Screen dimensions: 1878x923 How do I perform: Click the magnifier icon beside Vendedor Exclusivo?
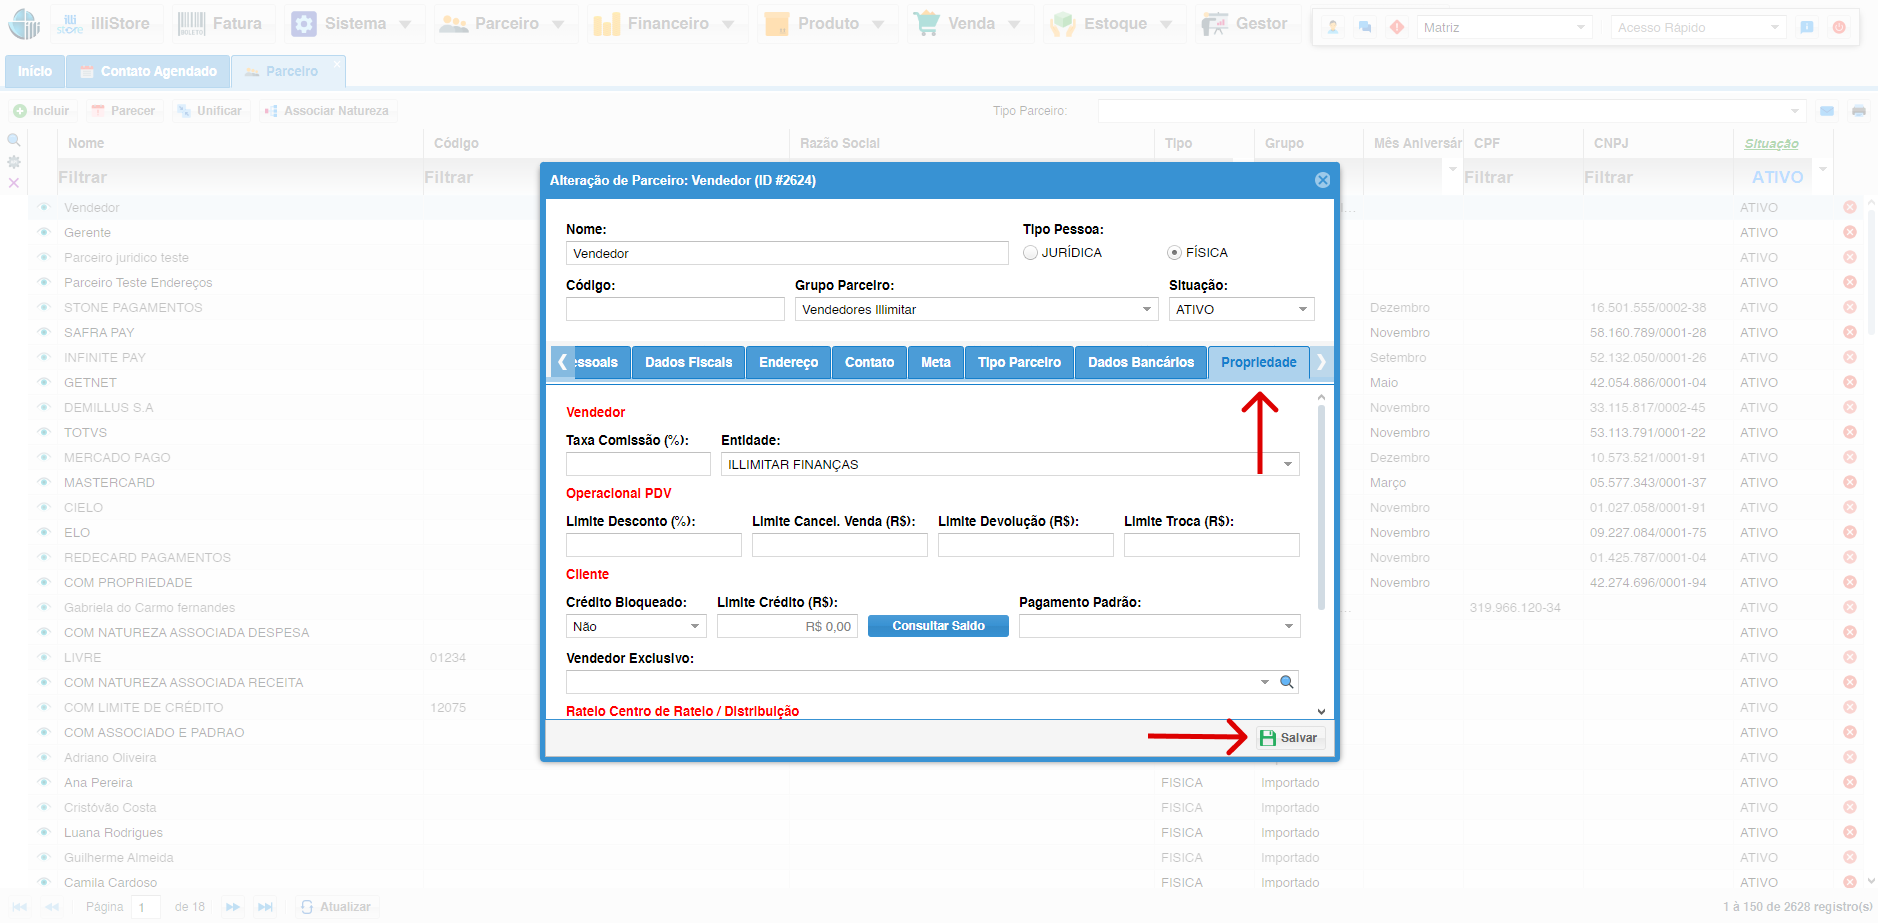[1287, 682]
